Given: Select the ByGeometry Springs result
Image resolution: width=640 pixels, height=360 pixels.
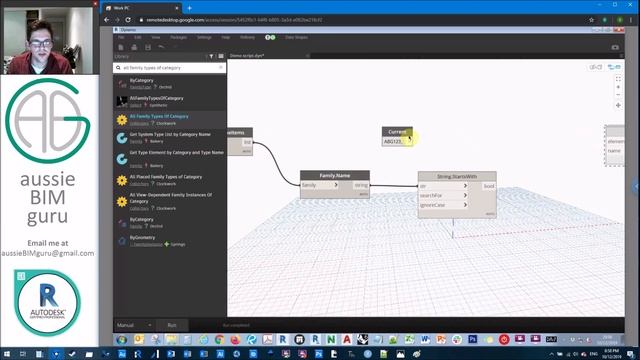Looking at the screenshot, I should coord(170,240).
